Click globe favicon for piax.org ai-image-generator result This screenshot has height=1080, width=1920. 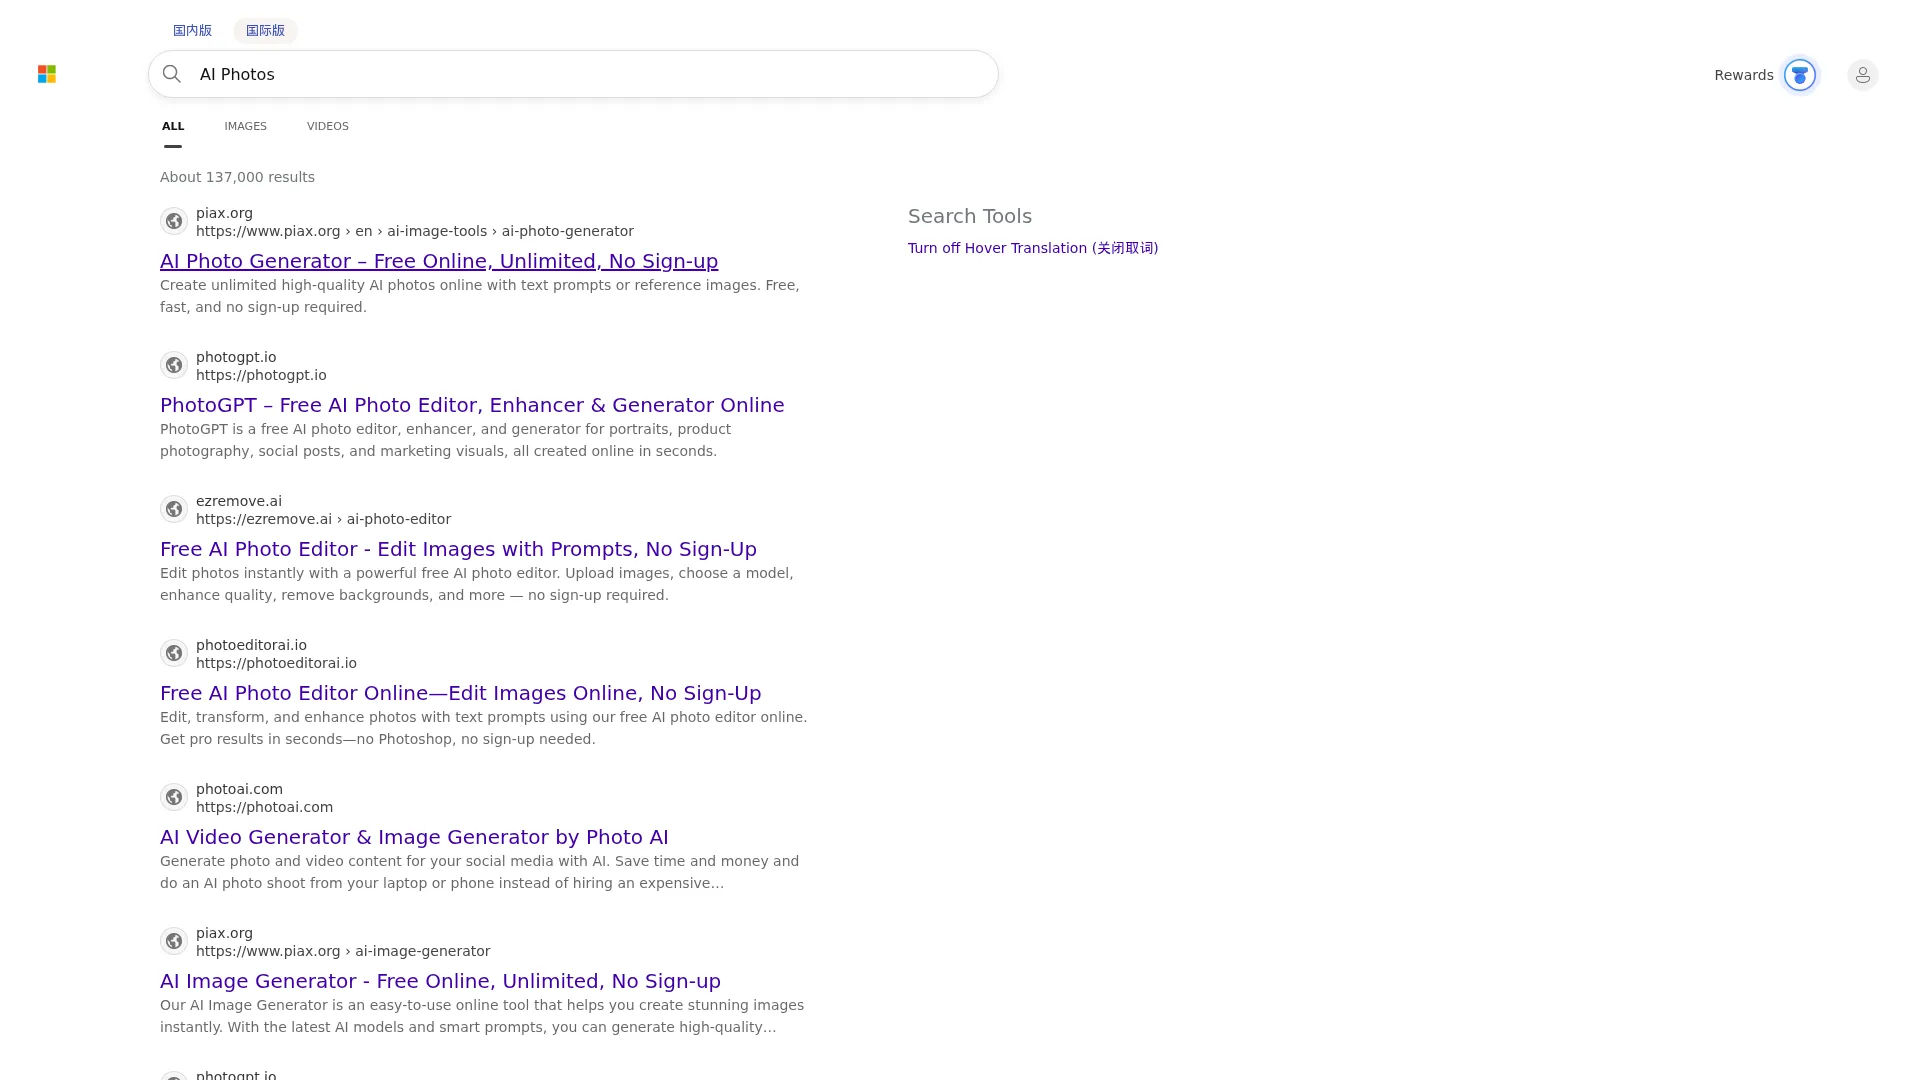174,941
